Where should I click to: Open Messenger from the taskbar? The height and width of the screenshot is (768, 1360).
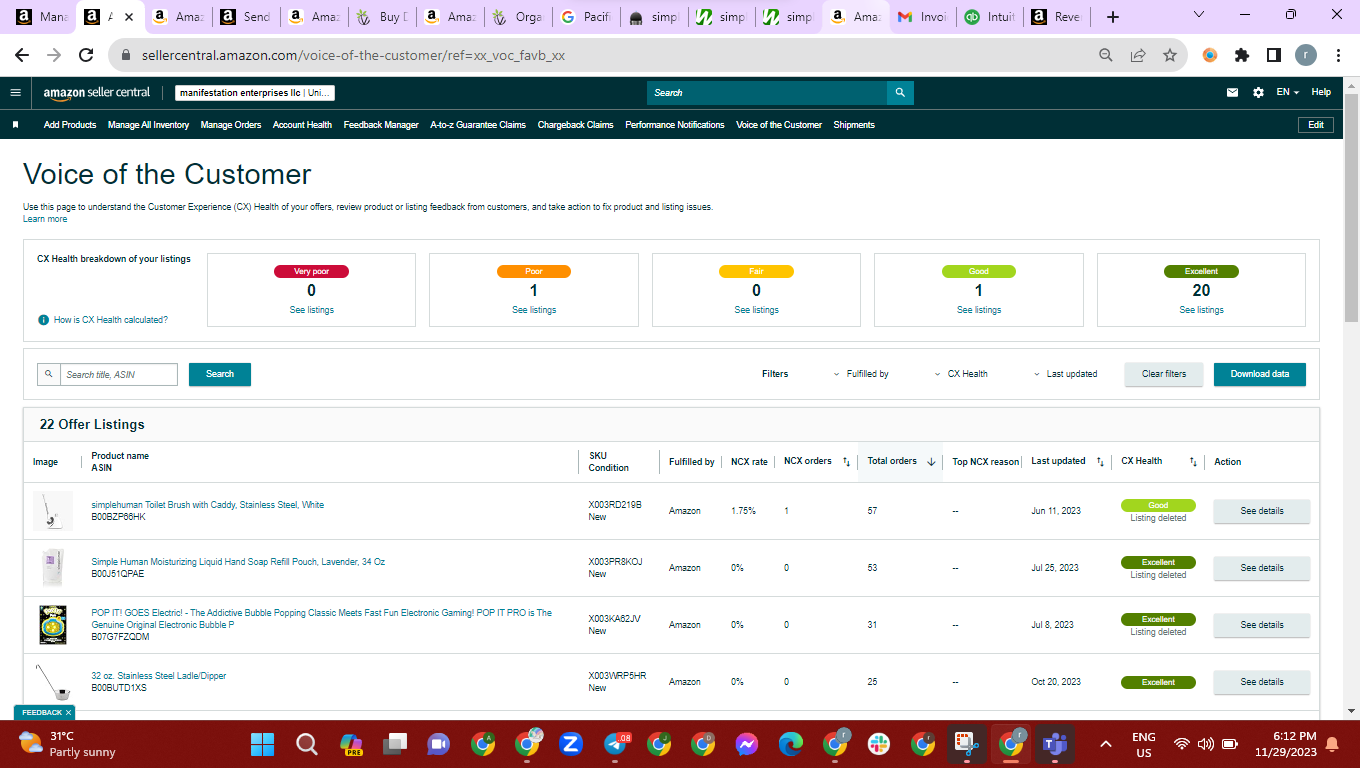(x=747, y=744)
